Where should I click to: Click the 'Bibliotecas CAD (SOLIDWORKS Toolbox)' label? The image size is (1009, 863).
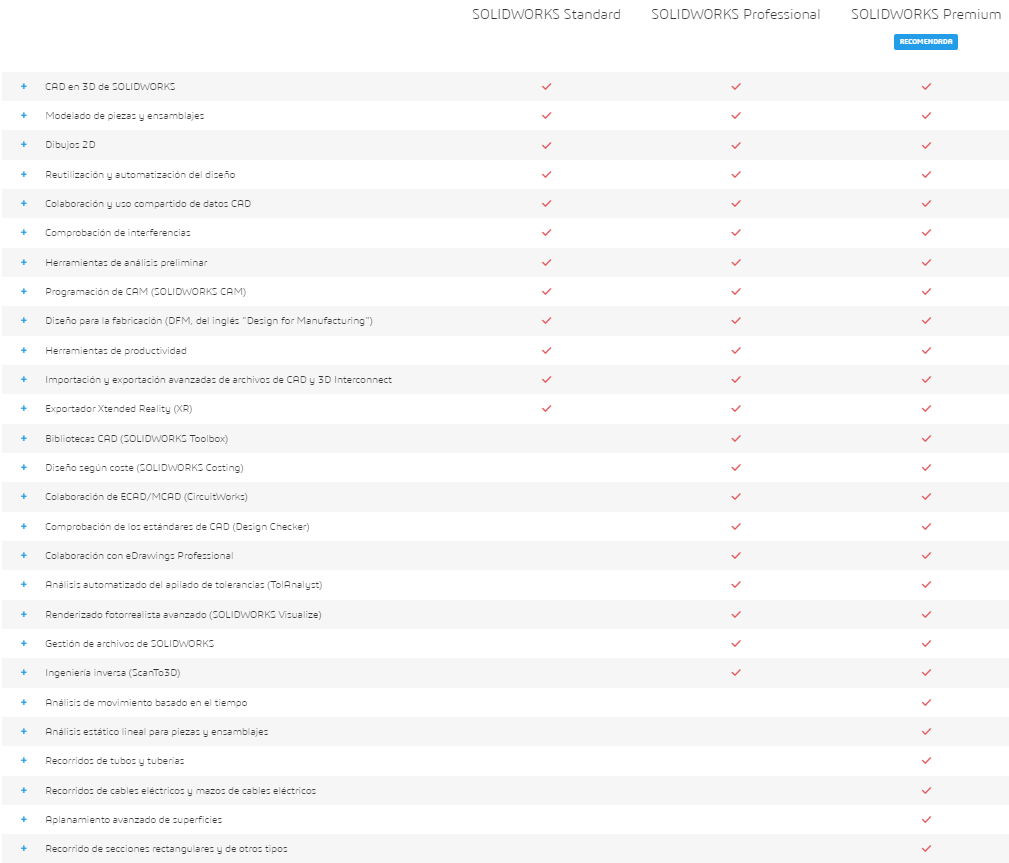136,438
